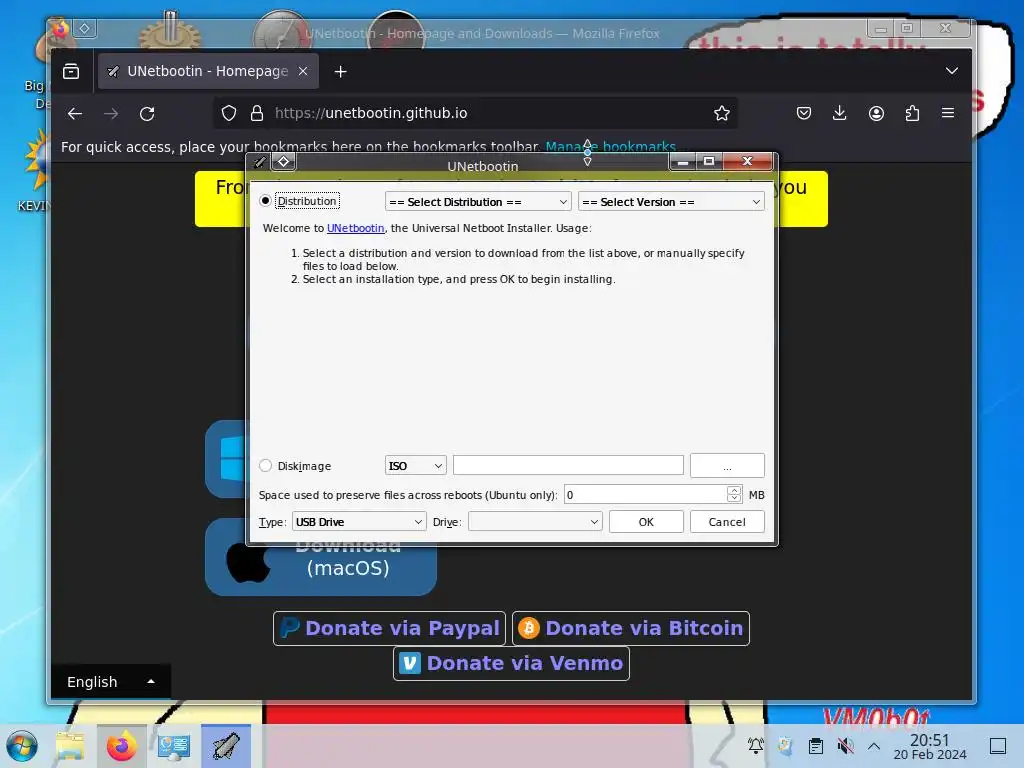Click Cancel in UNetbootin dialog
Viewport: 1024px width, 768px height.
tap(727, 522)
